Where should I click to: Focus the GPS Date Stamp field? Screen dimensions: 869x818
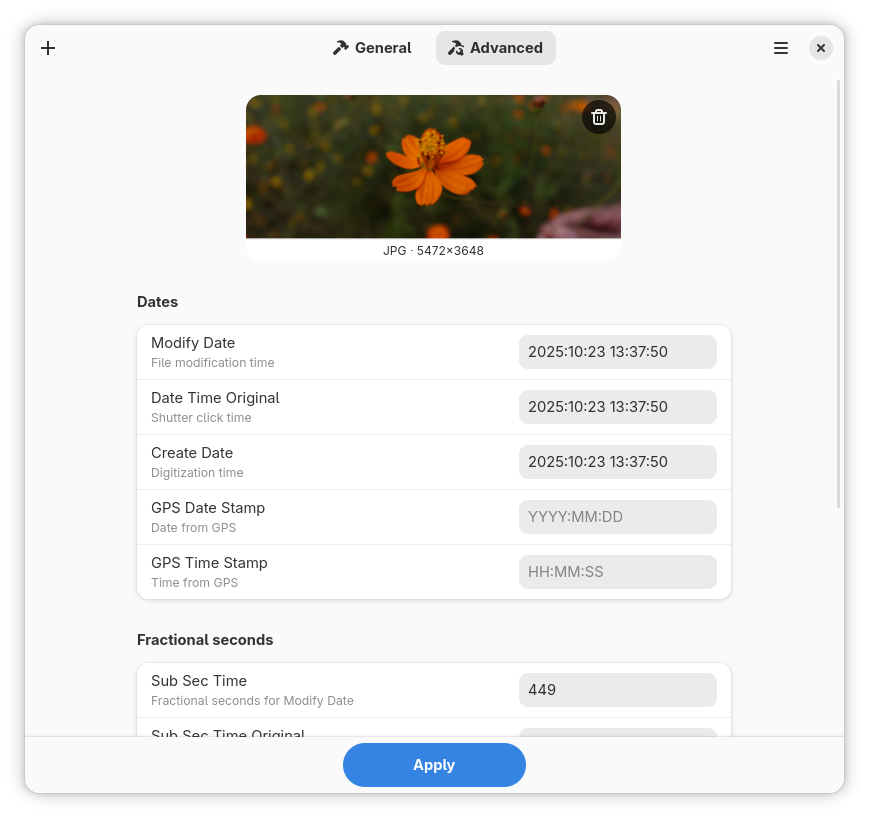617,517
